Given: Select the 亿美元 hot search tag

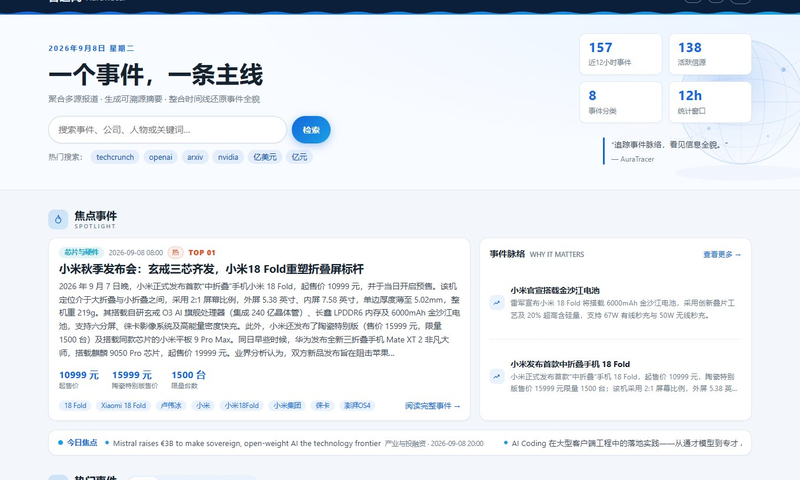Looking at the screenshot, I should click(265, 157).
